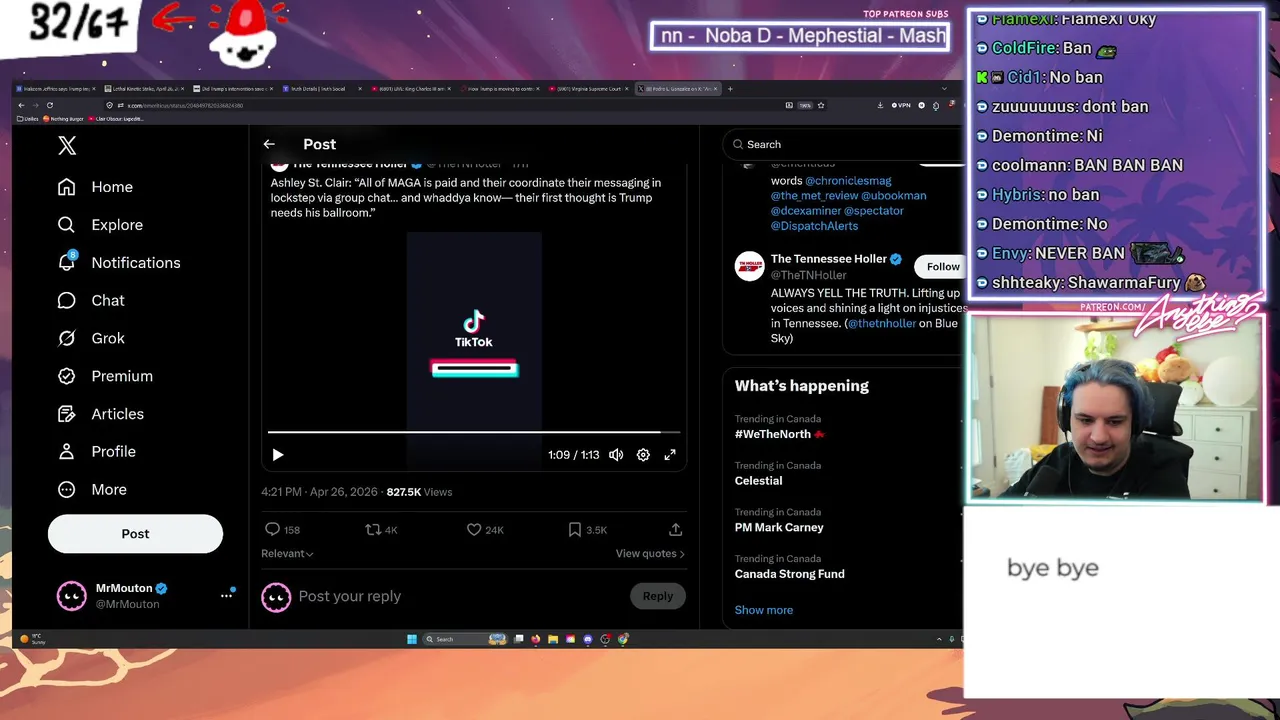Open Home in the left sidebar
The height and width of the screenshot is (720, 1280).
pos(95,187)
